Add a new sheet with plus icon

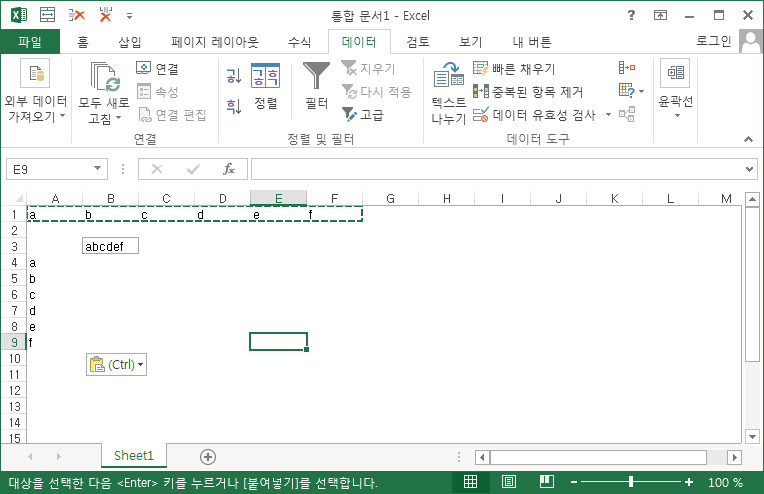pos(208,456)
